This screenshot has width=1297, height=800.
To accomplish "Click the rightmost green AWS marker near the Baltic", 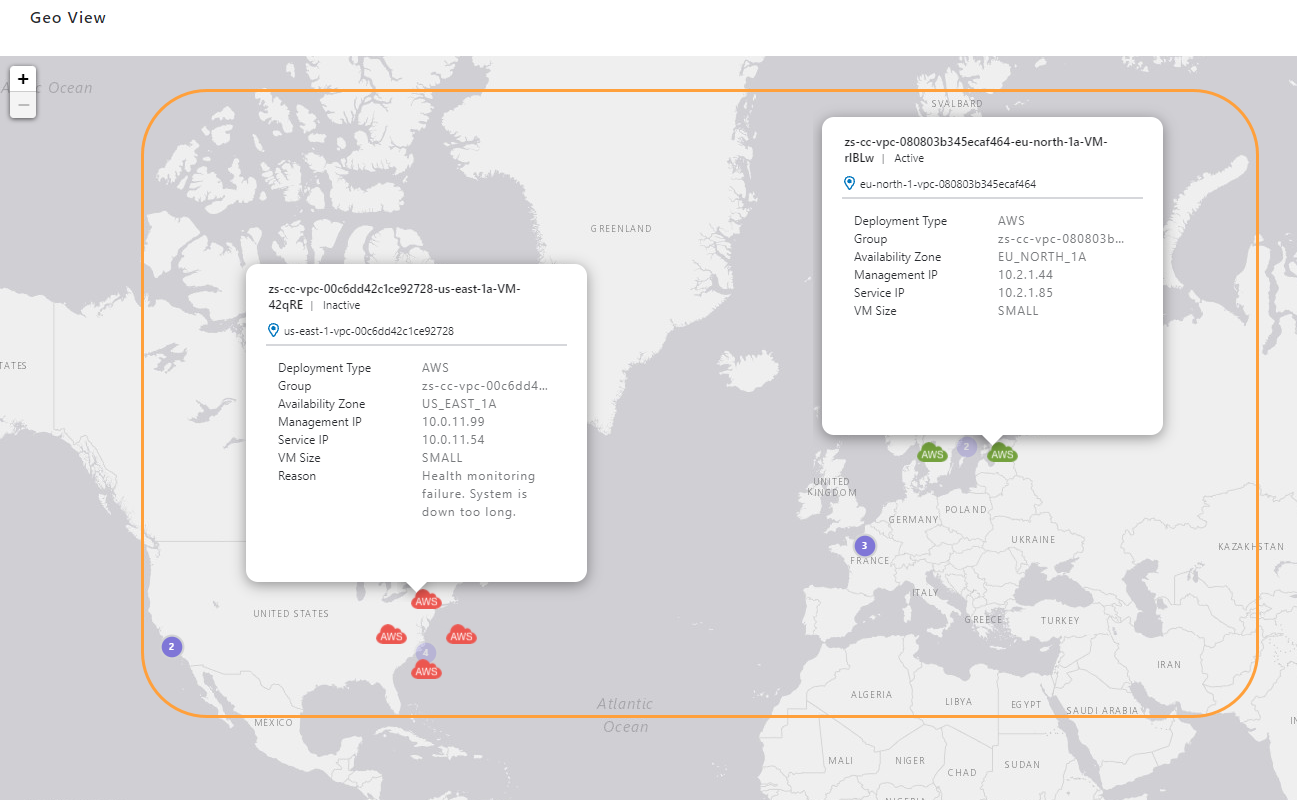I will 1001,452.
